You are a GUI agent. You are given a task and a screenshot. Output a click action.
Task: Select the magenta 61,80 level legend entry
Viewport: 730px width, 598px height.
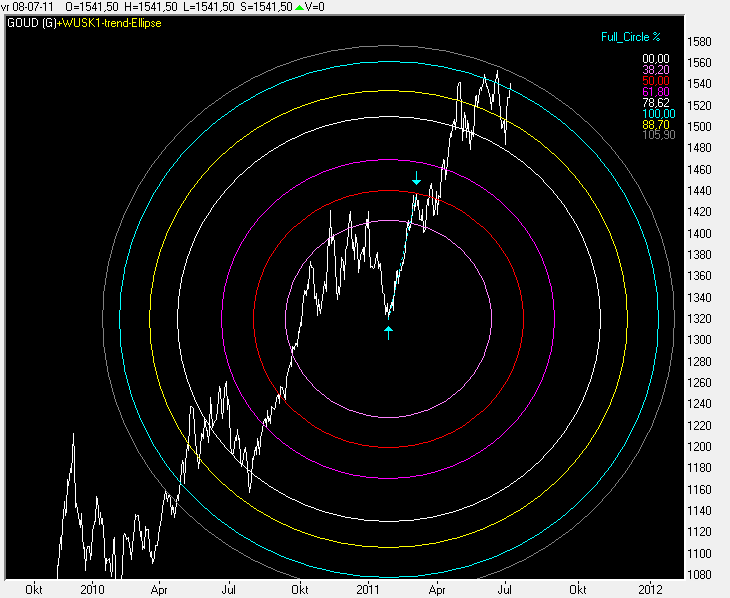(x=655, y=91)
